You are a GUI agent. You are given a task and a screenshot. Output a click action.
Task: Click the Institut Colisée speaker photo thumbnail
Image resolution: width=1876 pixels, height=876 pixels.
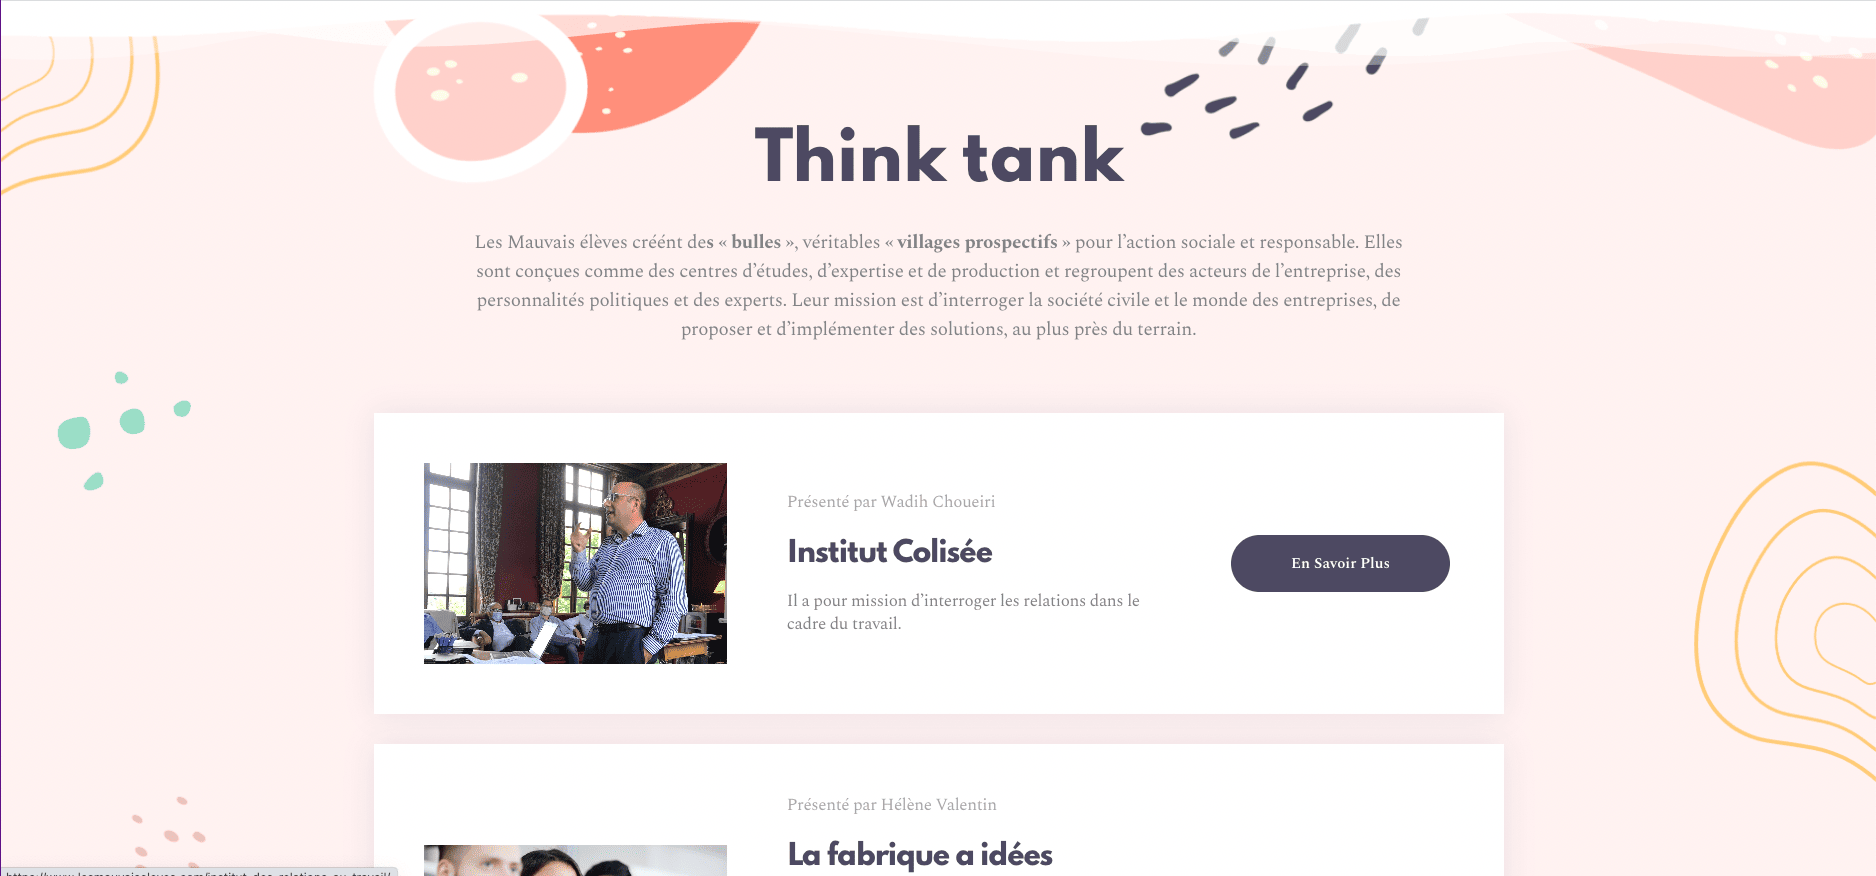click(x=575, y=563)
